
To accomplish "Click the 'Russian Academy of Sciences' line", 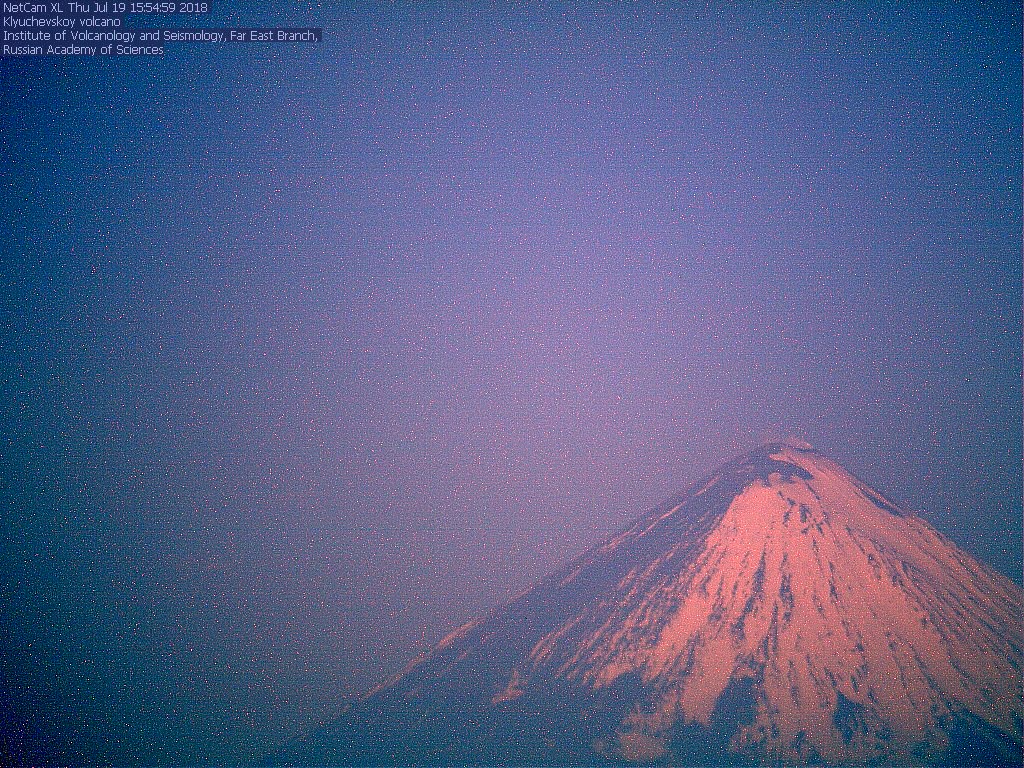I will [84, 50].
